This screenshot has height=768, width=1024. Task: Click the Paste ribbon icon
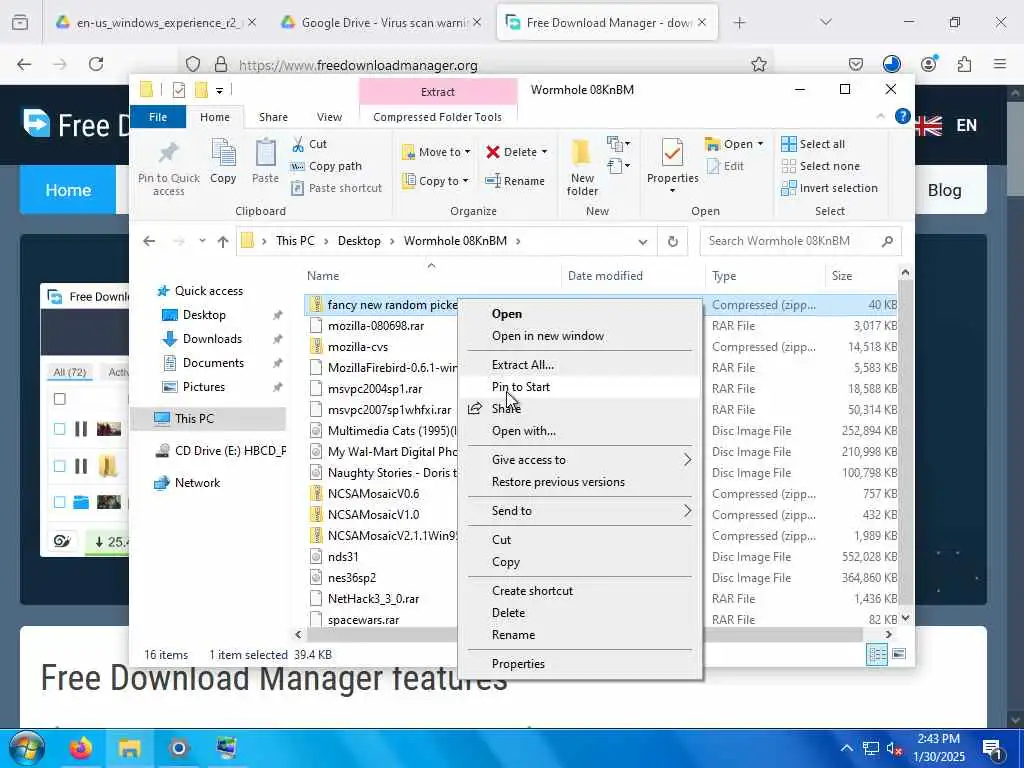coord(265,161)
